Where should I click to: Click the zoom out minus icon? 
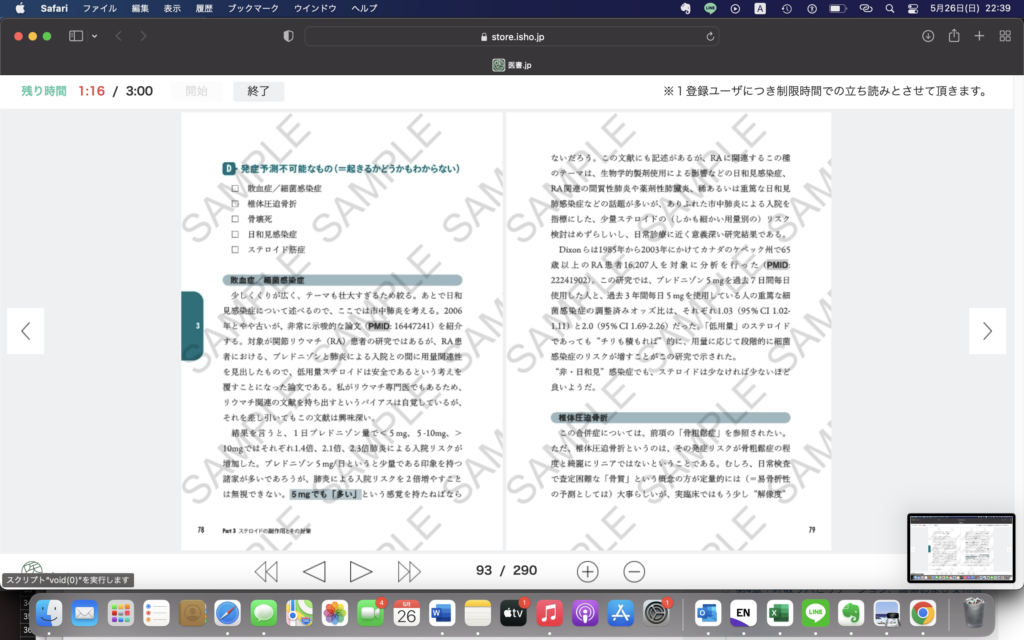click(634, 571)
